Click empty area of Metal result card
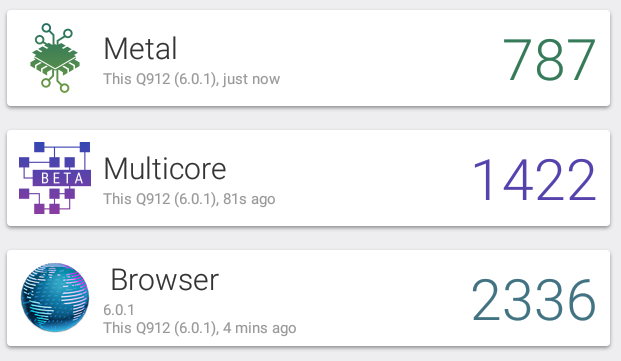Screen dimensions: 621x361 point(376,58)
